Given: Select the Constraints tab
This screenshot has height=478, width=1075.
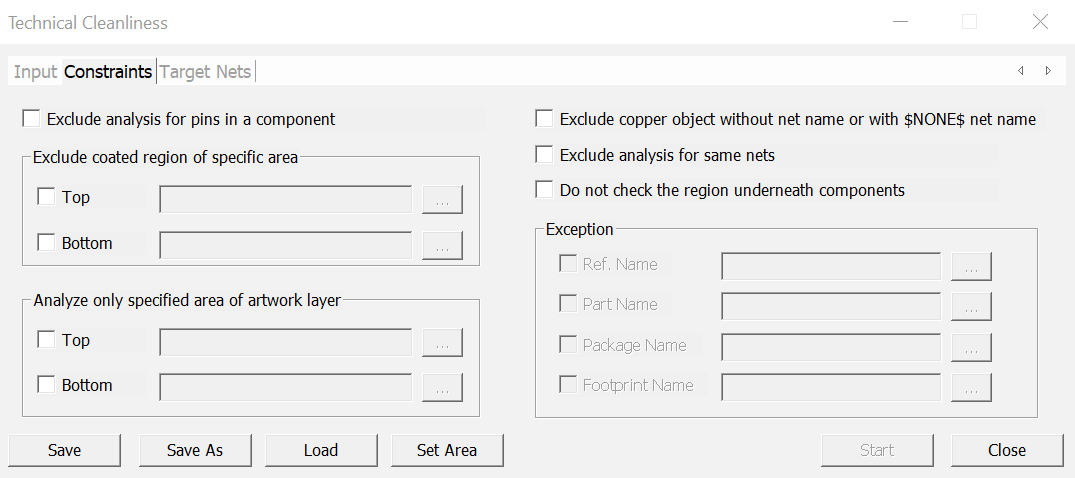Looking at the screenshot, I should [x=108, y=72].
